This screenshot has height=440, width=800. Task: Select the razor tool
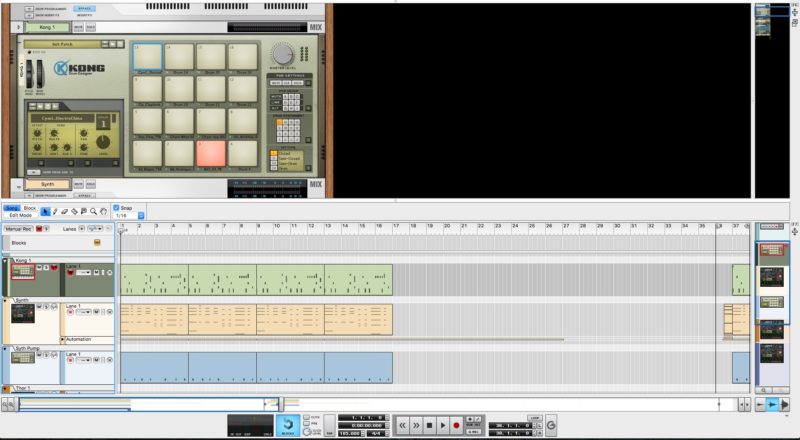(74, 211)
